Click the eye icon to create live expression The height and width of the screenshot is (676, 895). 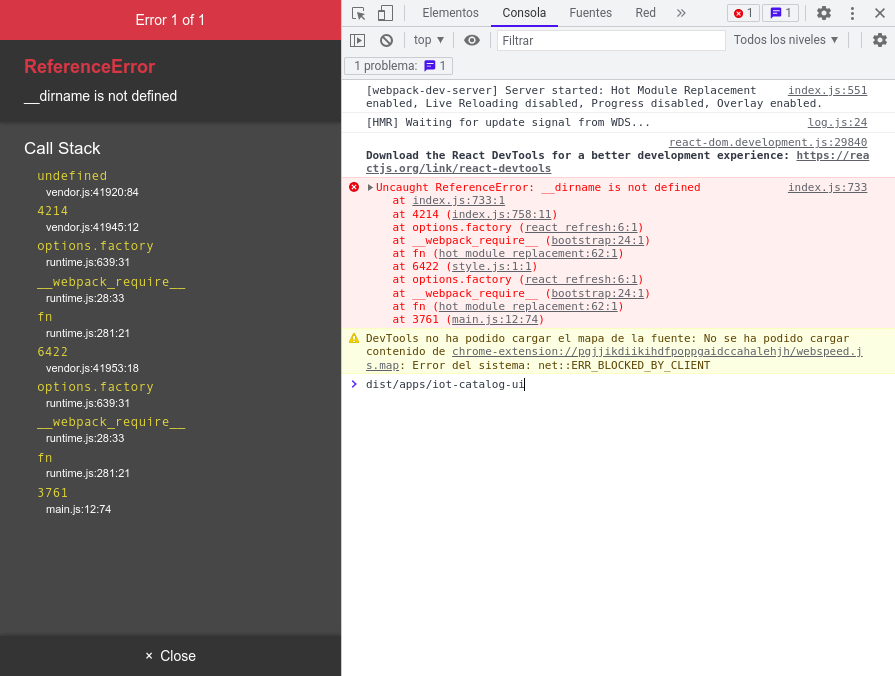pyautogui.click(x=469, y=40)
